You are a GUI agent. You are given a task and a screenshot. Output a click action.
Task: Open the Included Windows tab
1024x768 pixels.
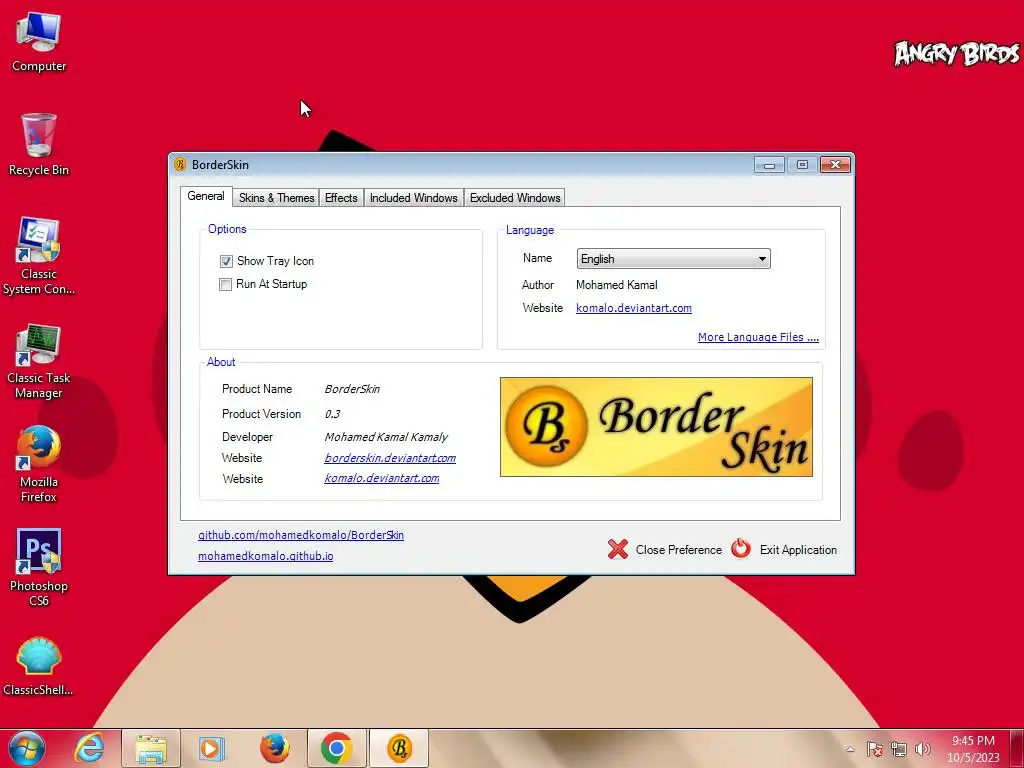point(413,198)
